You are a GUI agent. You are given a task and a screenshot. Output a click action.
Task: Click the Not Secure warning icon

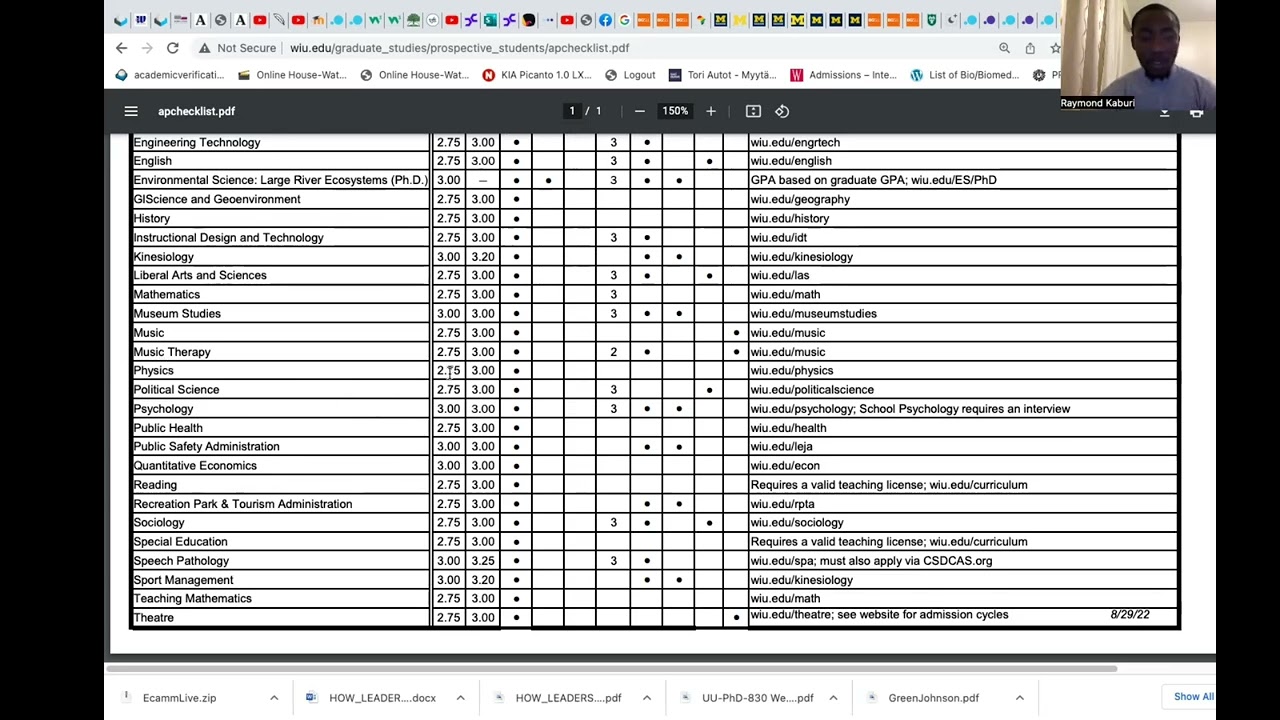tap(204, 48)
